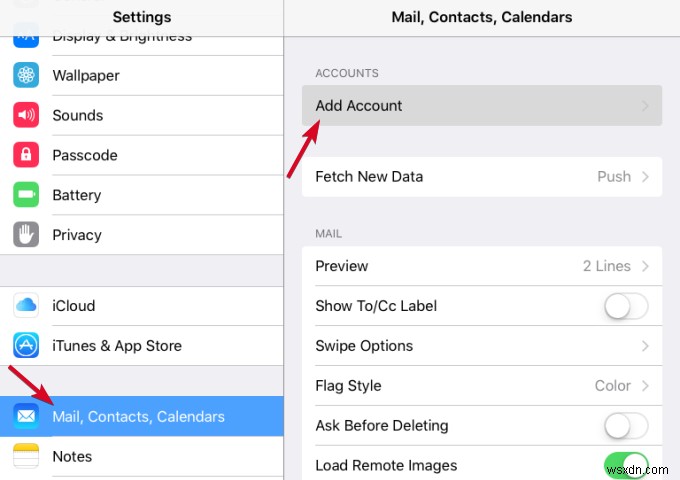Disable the Load Remote Images switch

coord(627,465)
